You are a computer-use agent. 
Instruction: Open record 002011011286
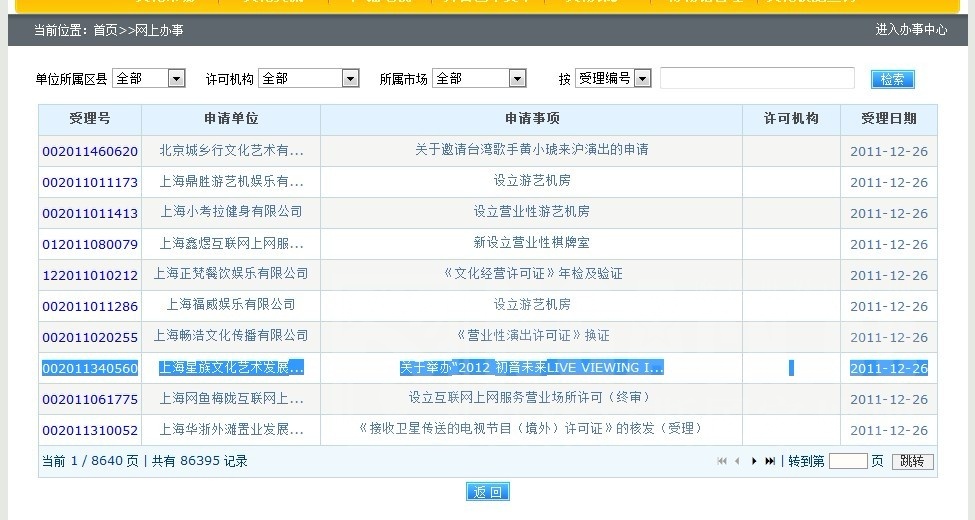point(90,306)
